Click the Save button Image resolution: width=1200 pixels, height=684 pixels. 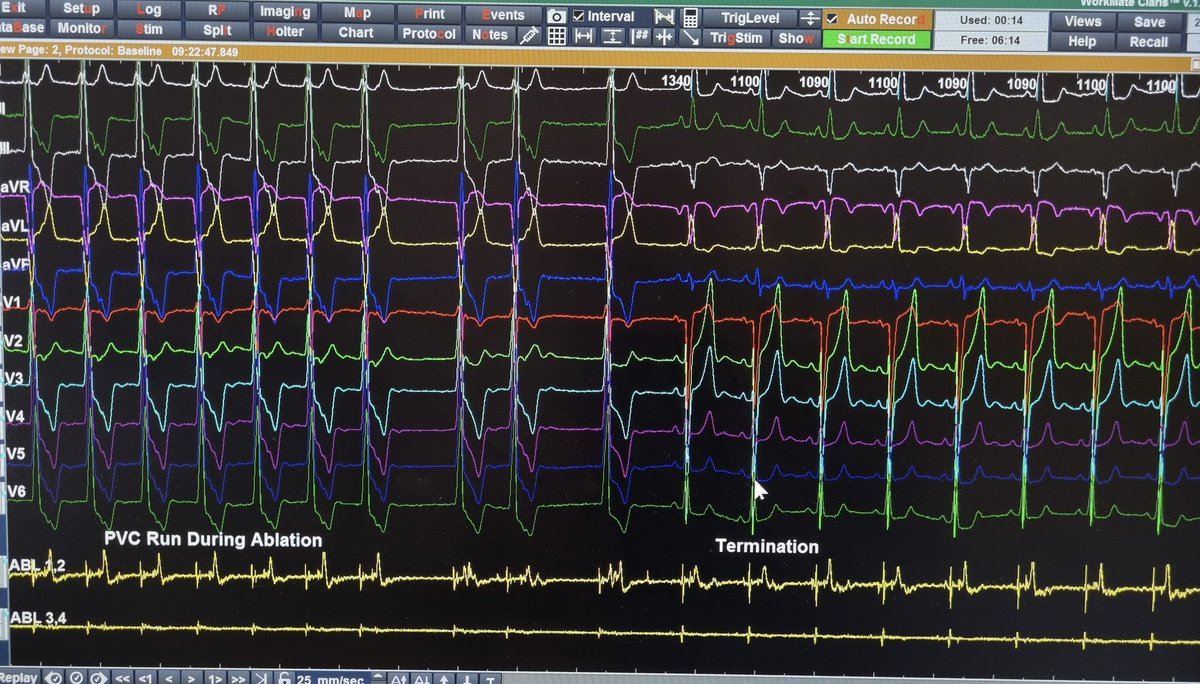[1149, 21]
